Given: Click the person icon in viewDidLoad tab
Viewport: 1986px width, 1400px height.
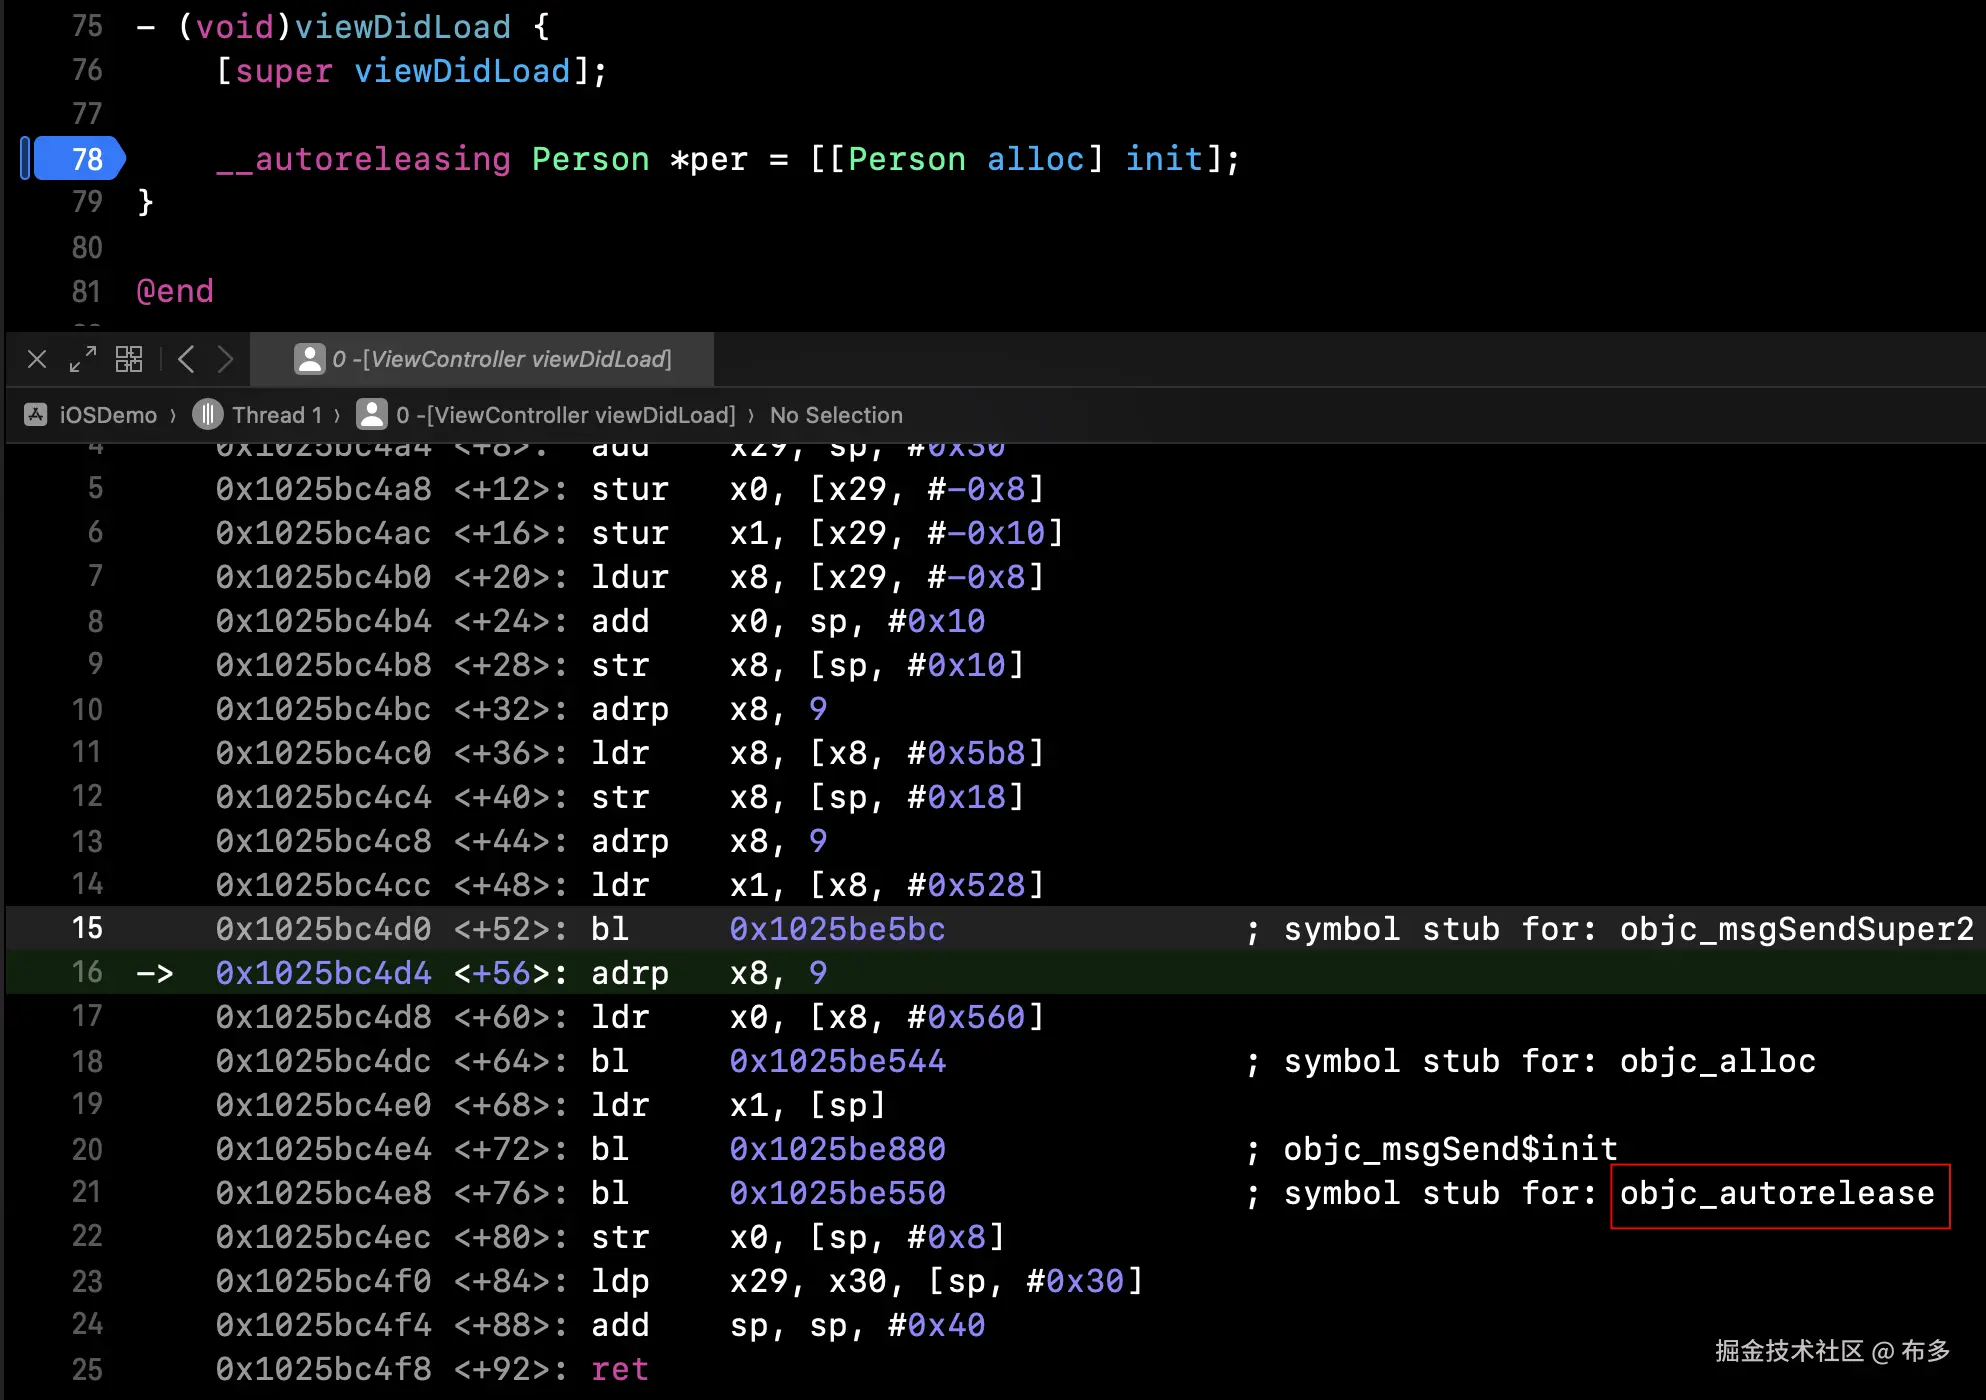Looking at the screenshot, I should click(310, 359).
